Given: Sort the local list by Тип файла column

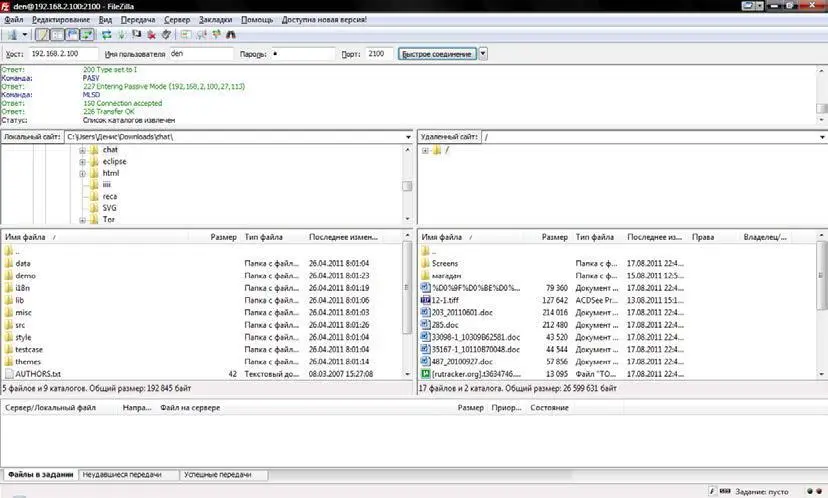Looking at the screenshot, I should point(264,237).
